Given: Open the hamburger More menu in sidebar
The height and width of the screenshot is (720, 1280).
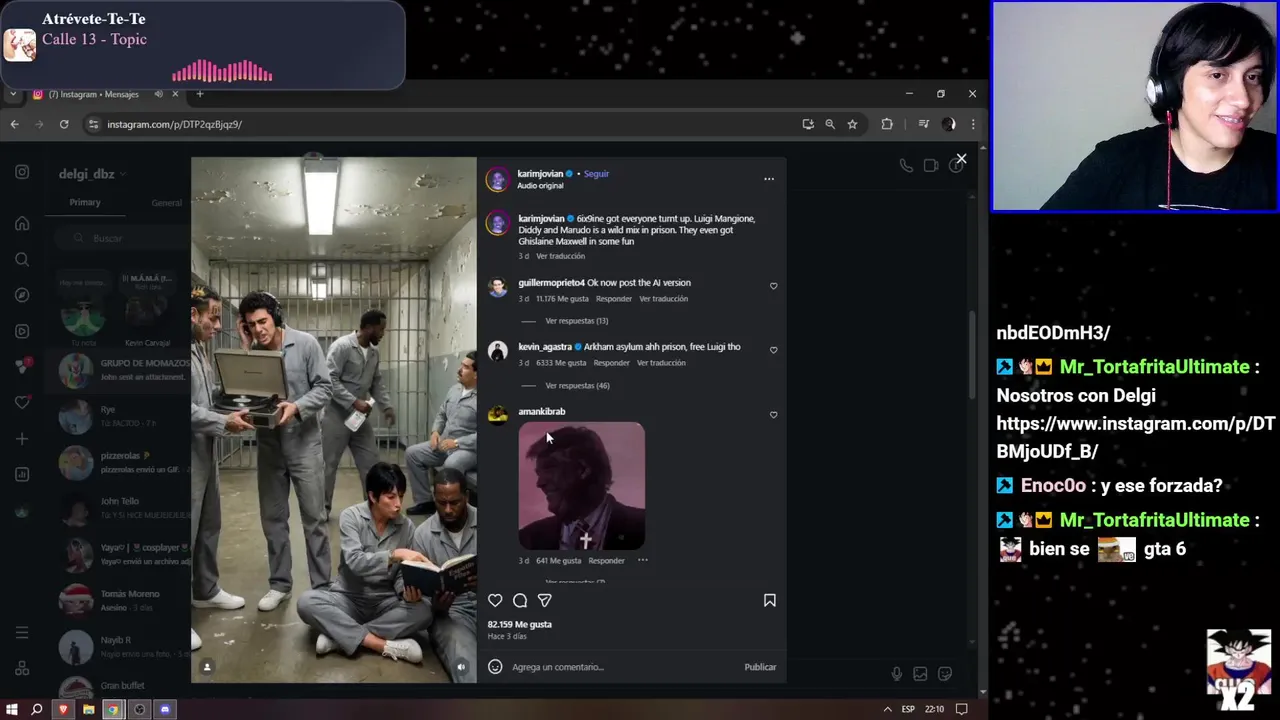Looking at the screenshot, I should coord(22,632).
